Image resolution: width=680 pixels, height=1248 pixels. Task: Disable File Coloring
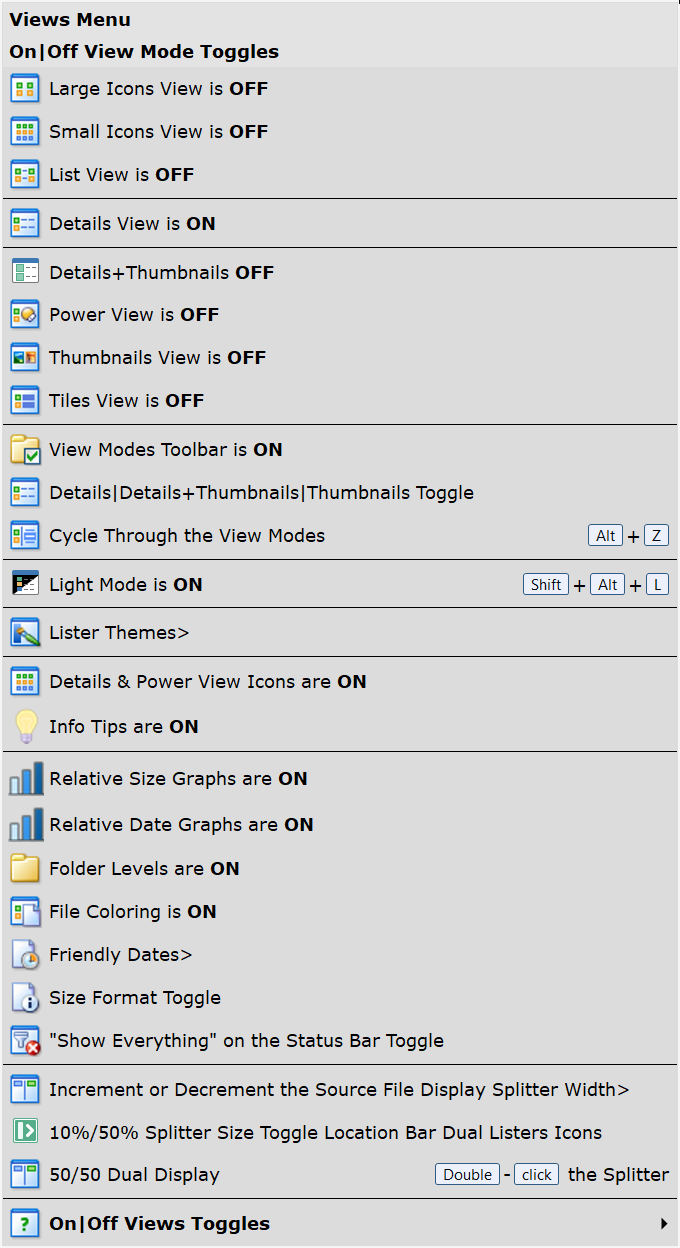coord(340,911)
